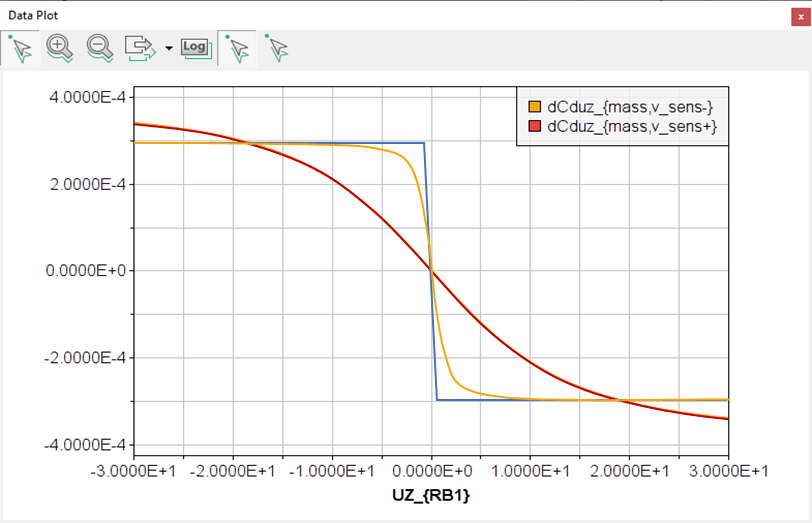Select the leftmost pointer selection tool

point(20,48)
